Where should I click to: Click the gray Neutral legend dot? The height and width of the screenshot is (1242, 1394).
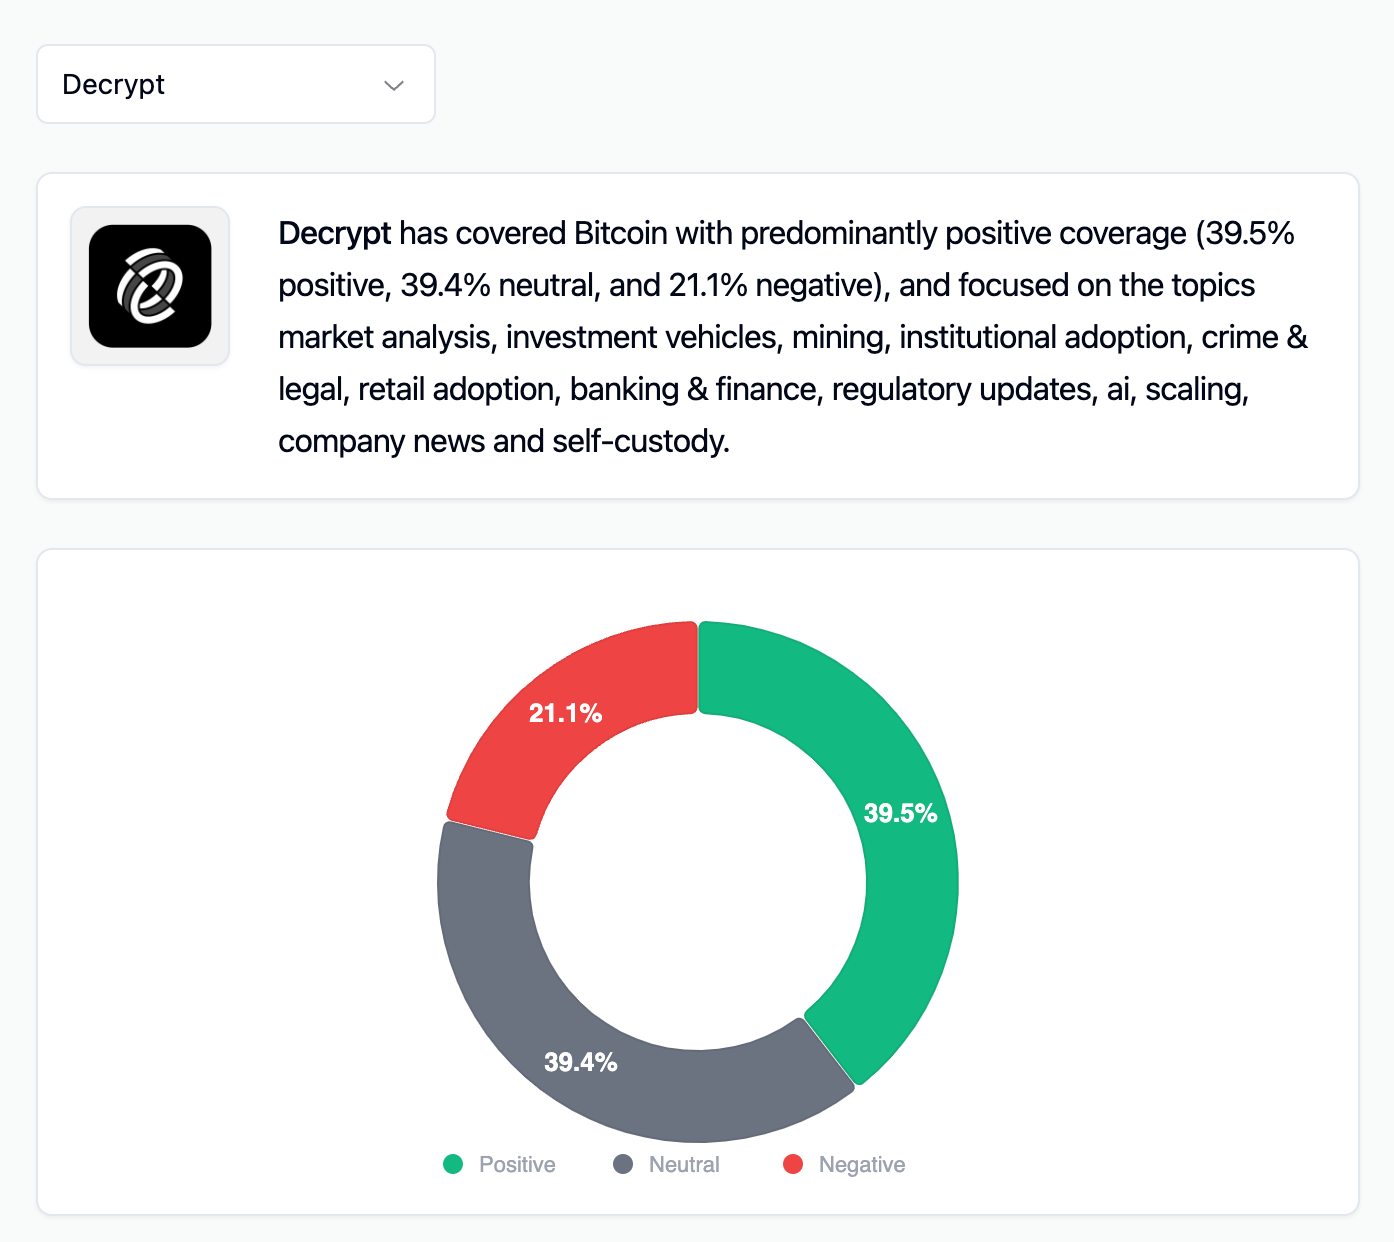pyautogui.click(x=623, y=1164)
